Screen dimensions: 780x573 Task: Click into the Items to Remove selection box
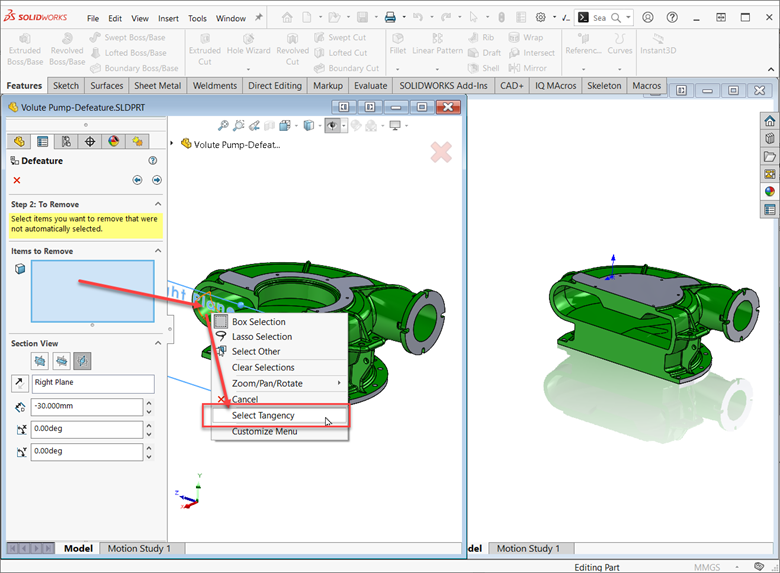coord(93,291)
